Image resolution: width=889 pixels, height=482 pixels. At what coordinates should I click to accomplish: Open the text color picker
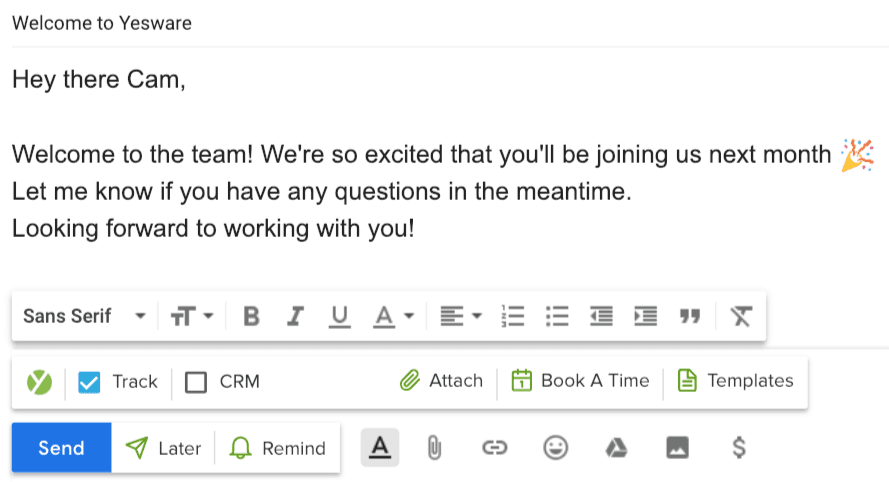click(x=394, y=317)
